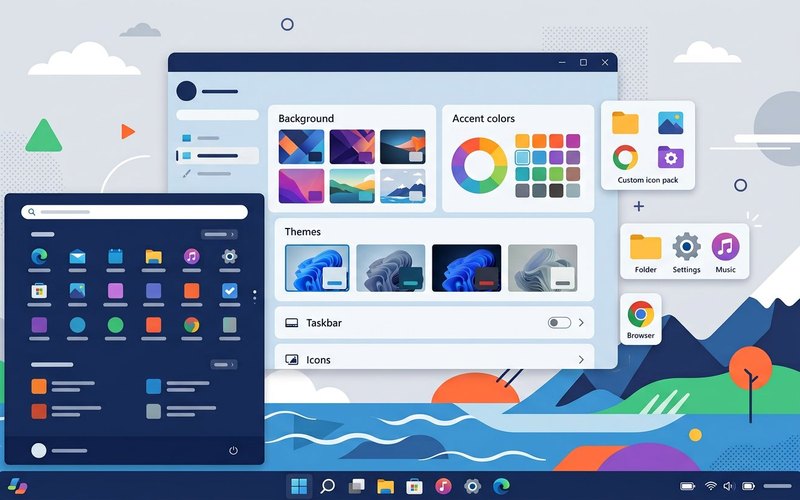Click the accent color wheel
The height and width of the screenshot is (500, 800).
click(x=479, y=165)
